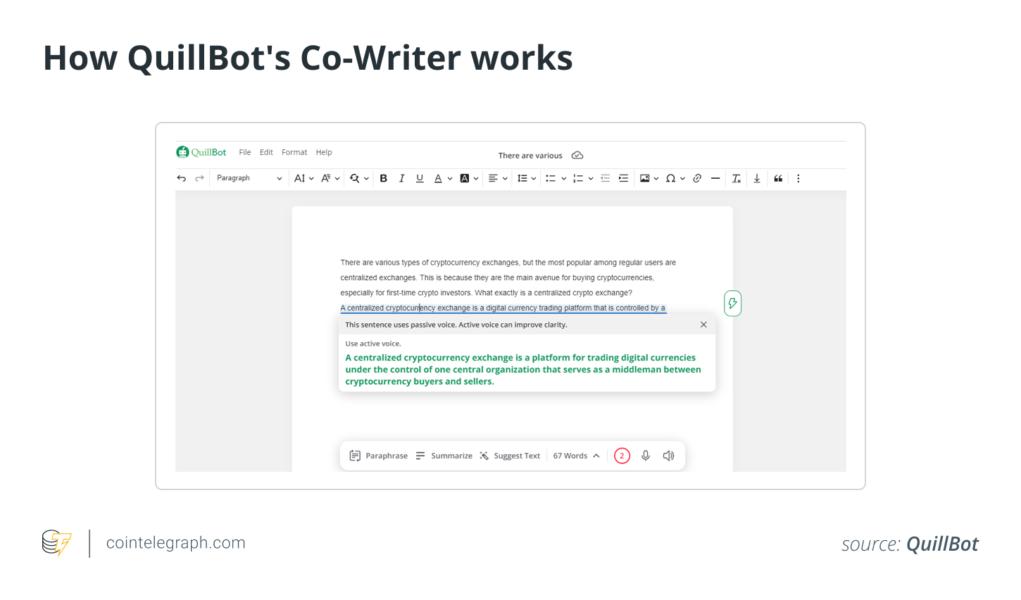1021x600 pixels.
Task: Click the Suggest Text button
Action: [510, 455]
